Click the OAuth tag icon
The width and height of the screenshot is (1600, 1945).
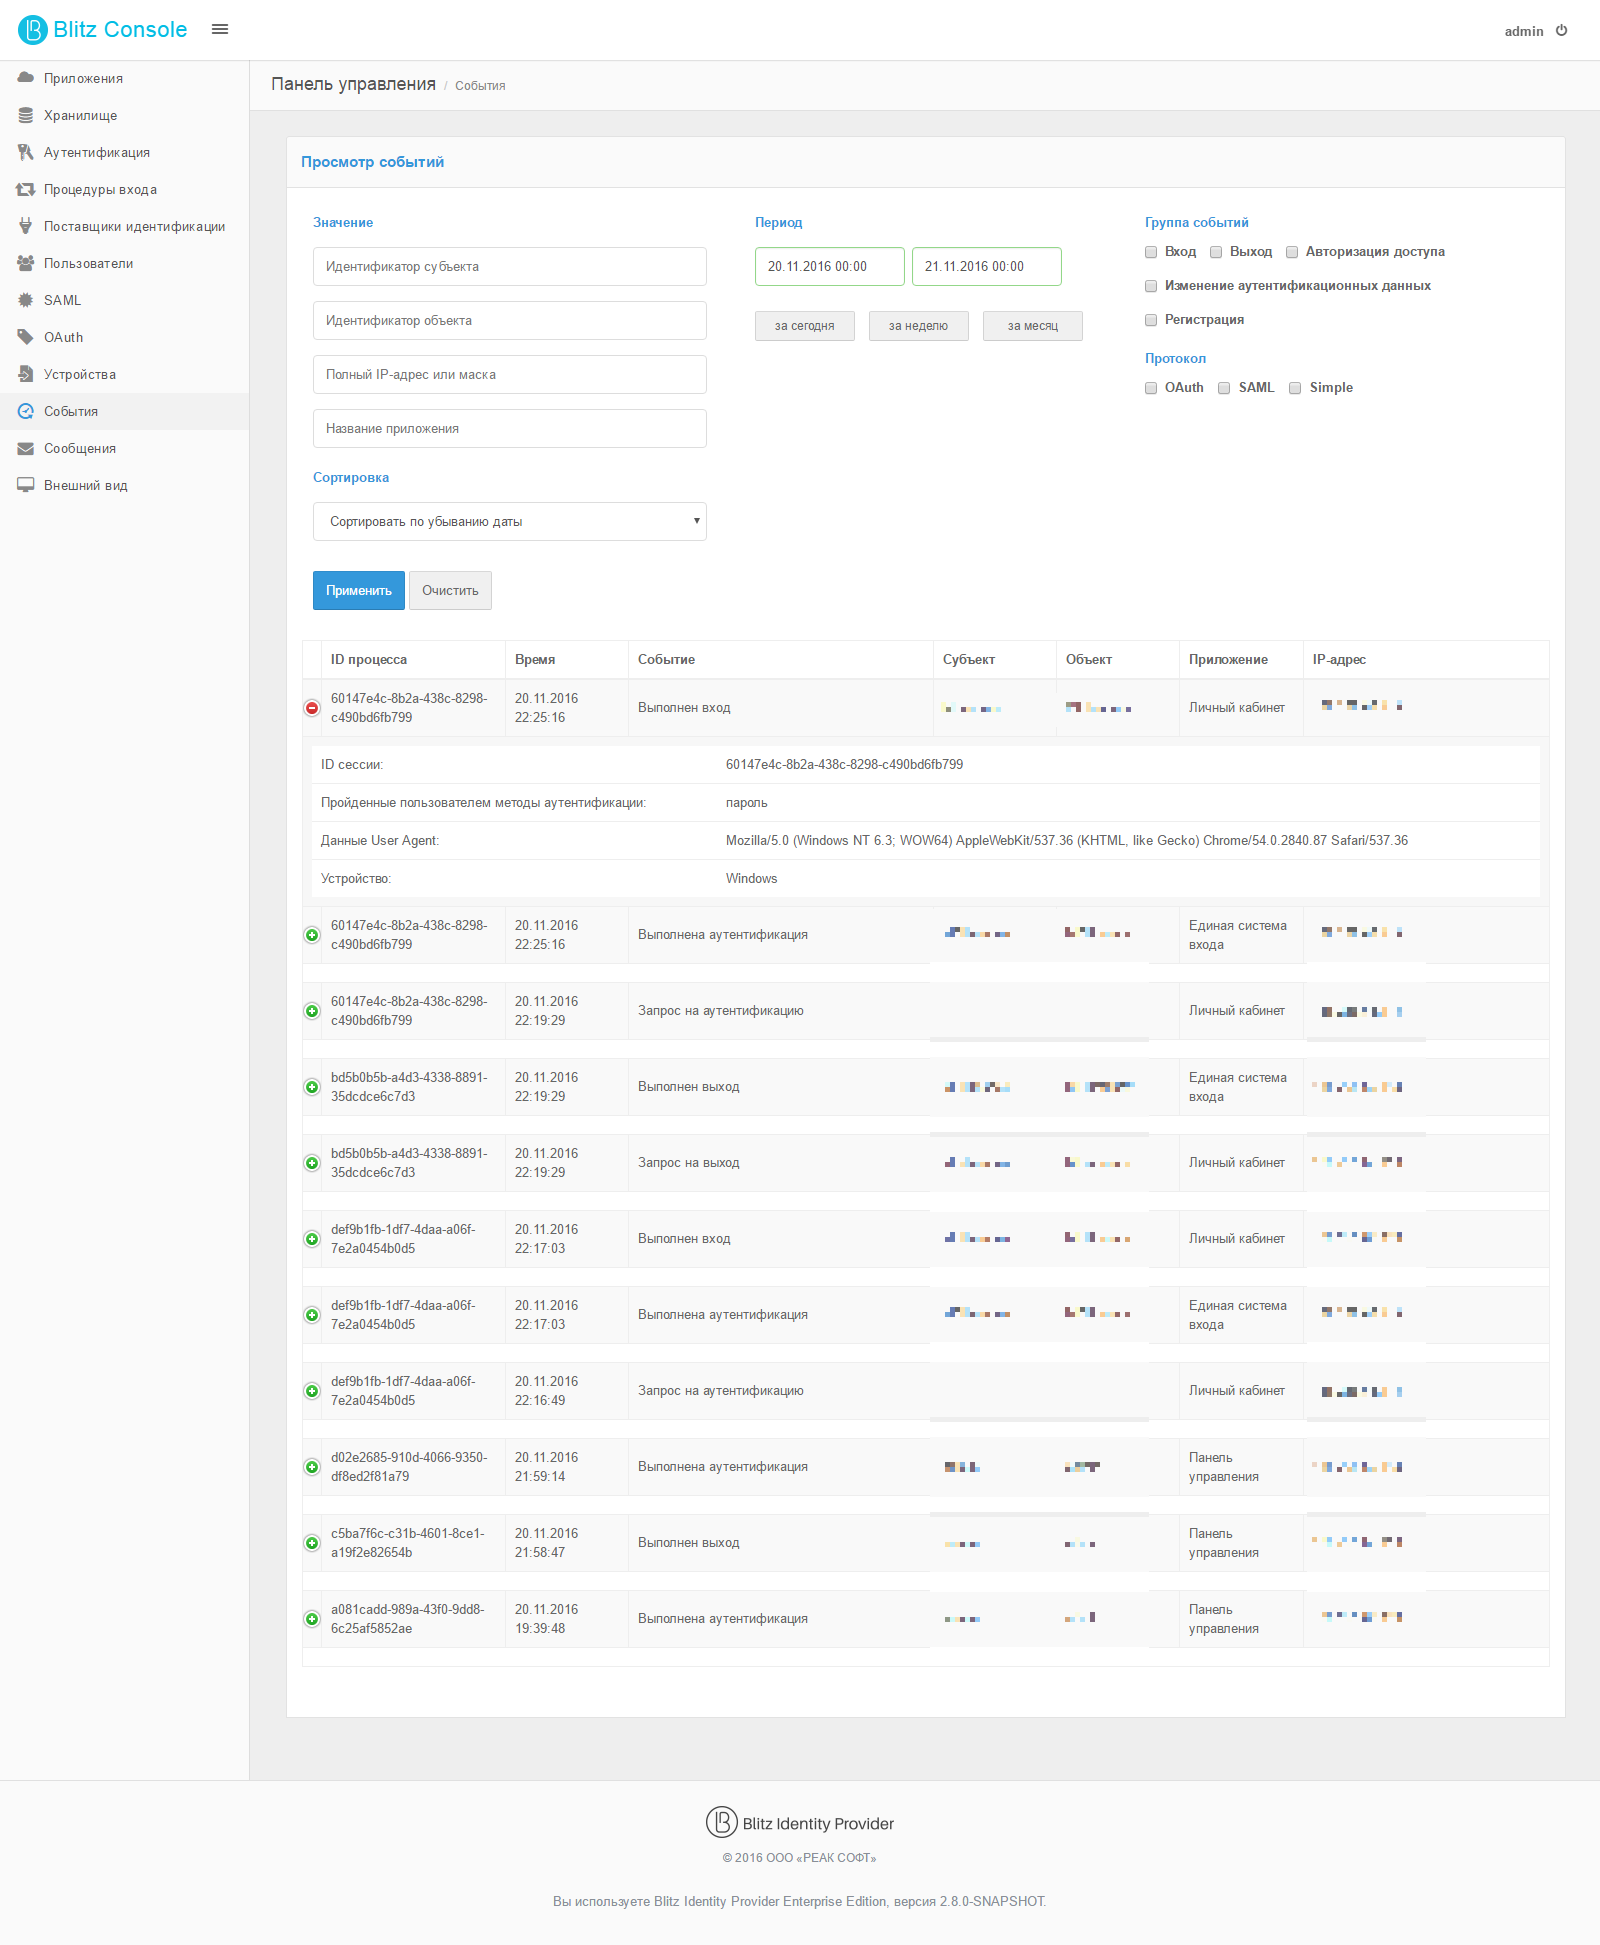[26, 337]
